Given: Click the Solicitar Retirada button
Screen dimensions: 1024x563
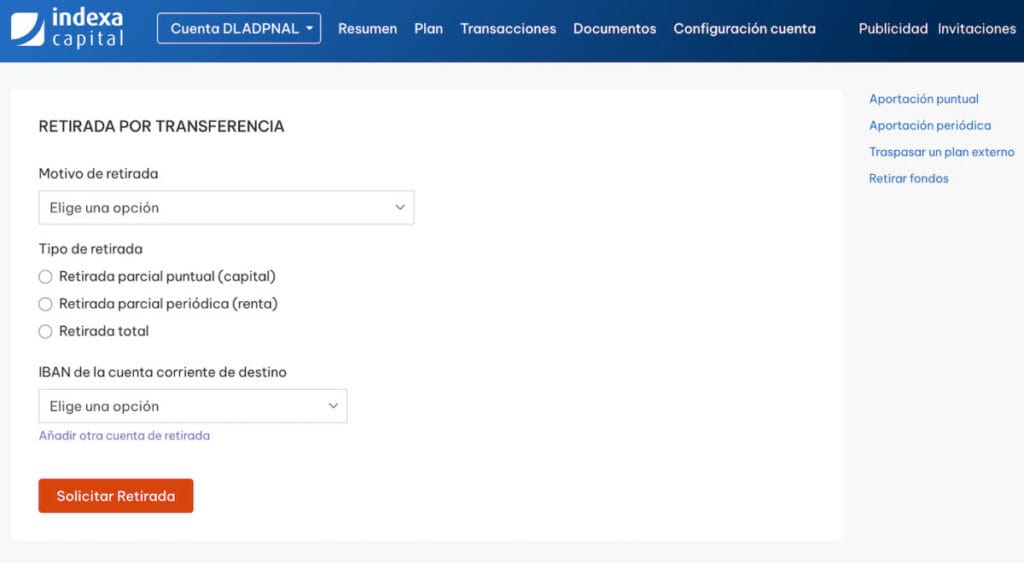Looking at the screenshot, I should point(116,496).
